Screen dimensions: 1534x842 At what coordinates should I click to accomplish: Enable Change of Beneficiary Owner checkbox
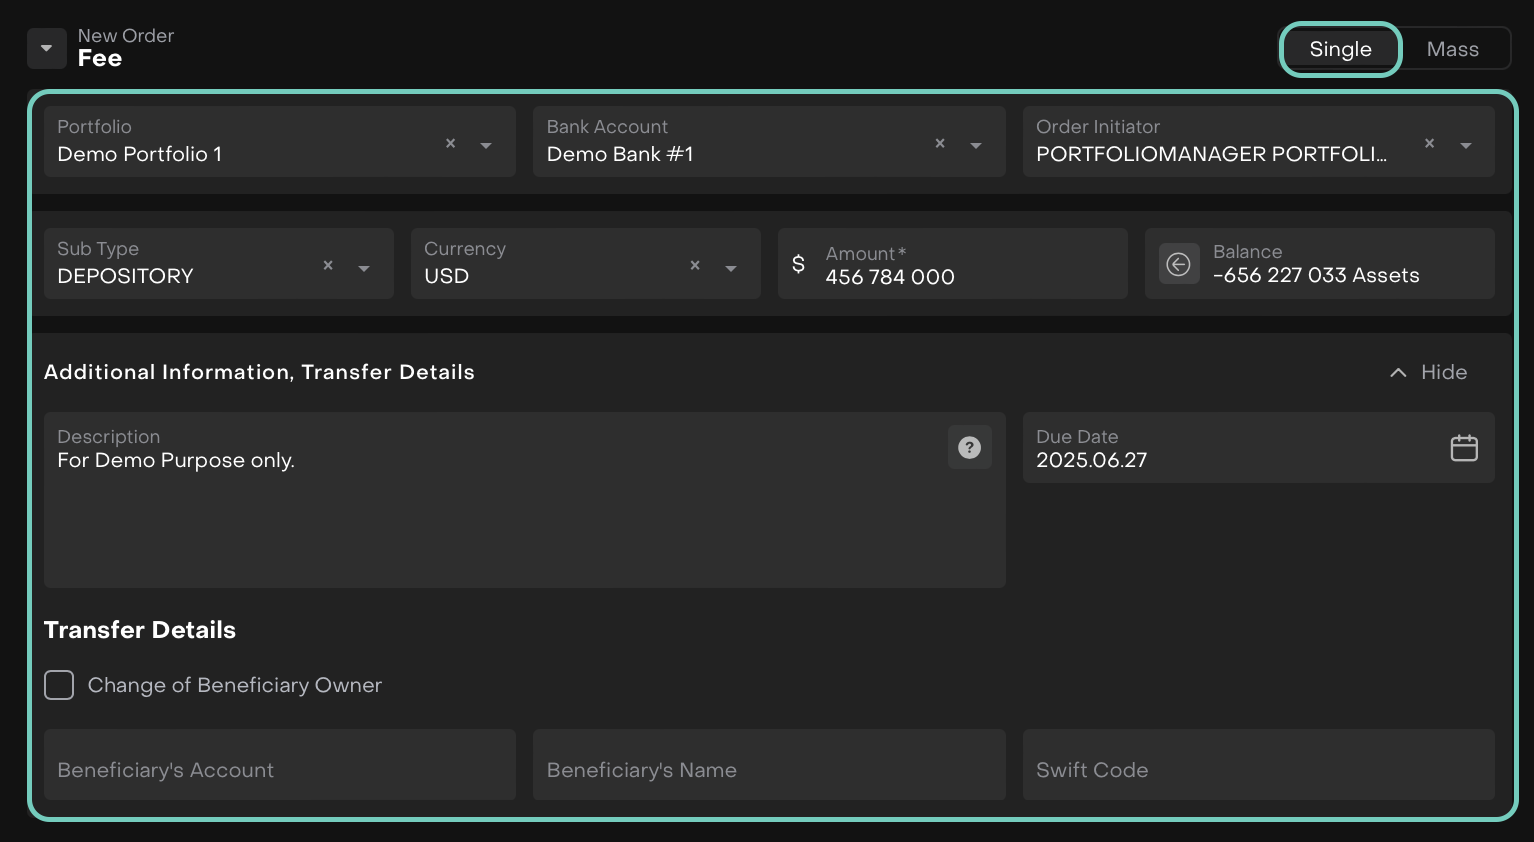tap(59, 685)
